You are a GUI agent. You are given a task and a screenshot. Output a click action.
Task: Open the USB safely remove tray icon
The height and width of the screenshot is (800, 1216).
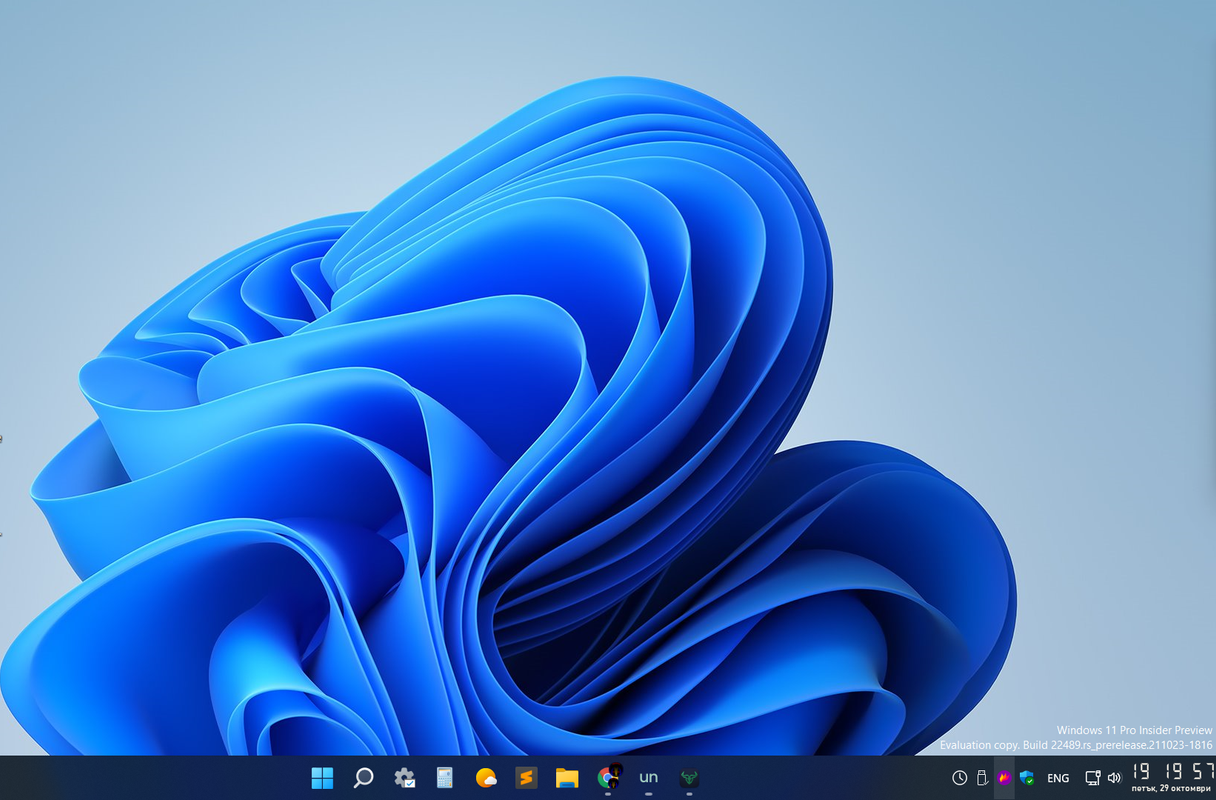(982, 778)
